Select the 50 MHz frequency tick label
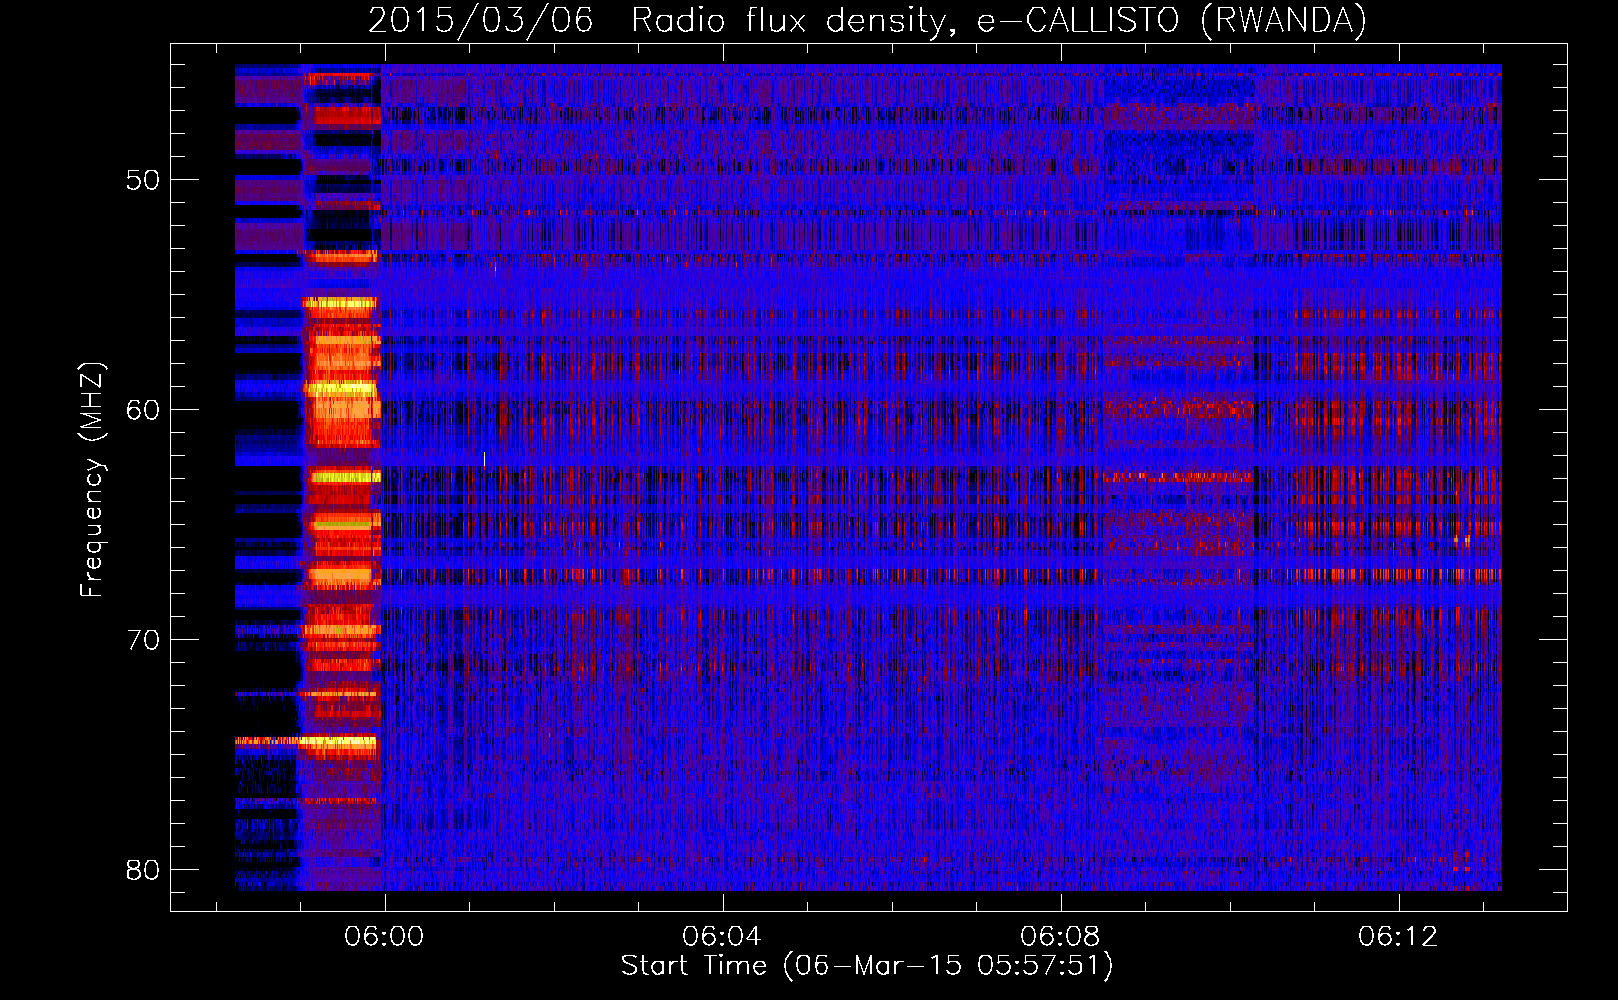Image resolution: width=1618 pixels, height=1000 pixels. coord(143,181)
